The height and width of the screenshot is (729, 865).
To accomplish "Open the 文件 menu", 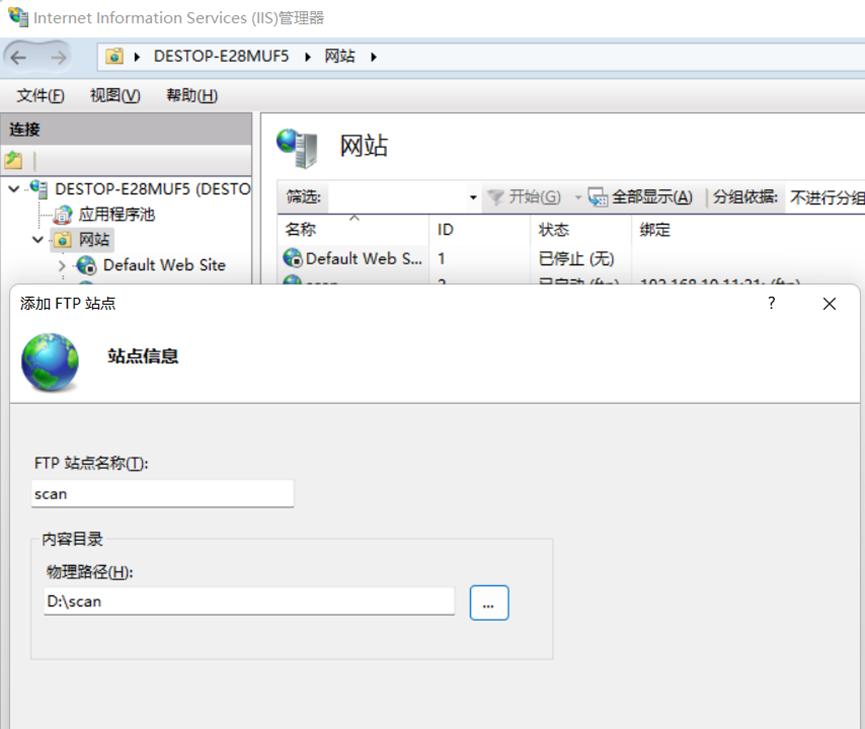I will click(x=40, y=95).
